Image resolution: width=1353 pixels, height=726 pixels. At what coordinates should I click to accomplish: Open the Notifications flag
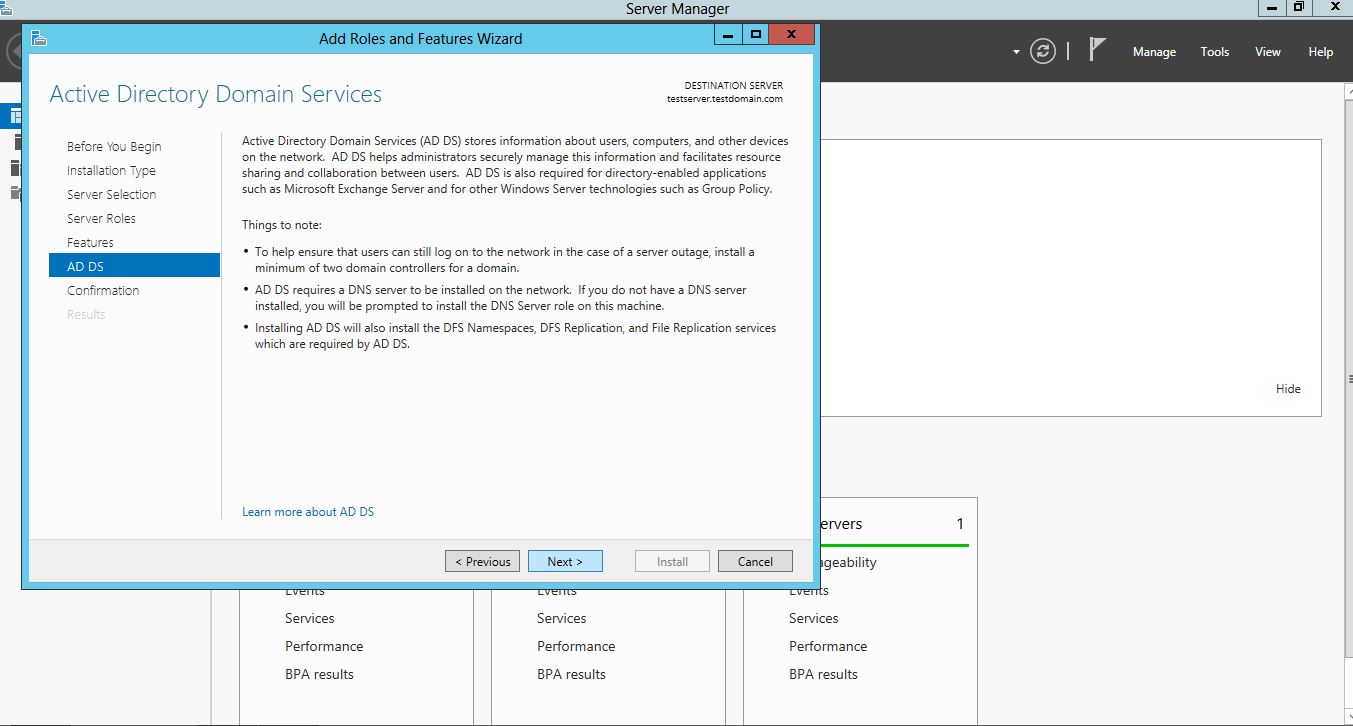[x=1097, y=50]
